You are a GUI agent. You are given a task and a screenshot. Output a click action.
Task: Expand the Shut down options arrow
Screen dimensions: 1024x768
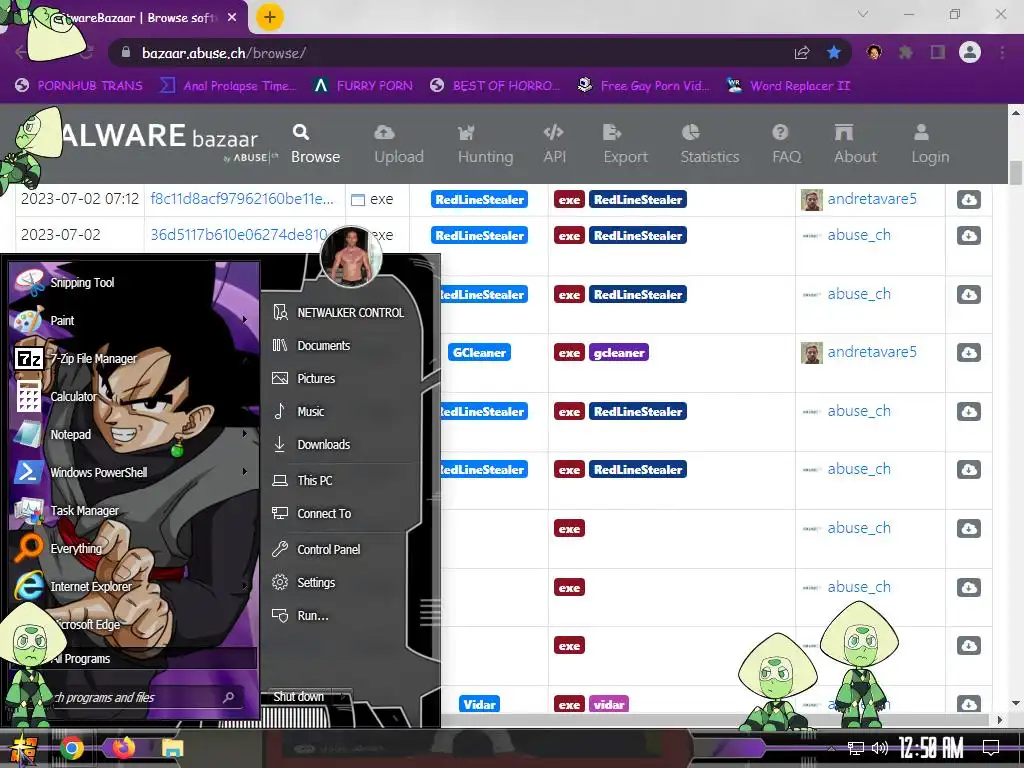tap(344, 697)
